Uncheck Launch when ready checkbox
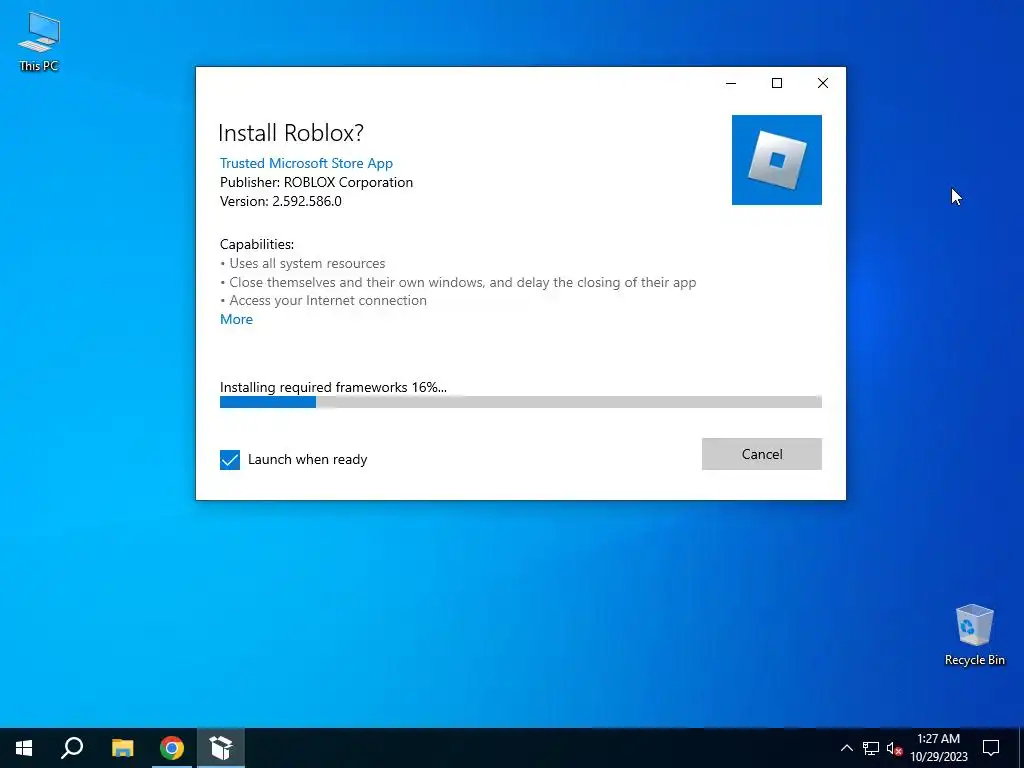Image resolution: width=1024 pixels, height=768 pixels. (230, 460)
